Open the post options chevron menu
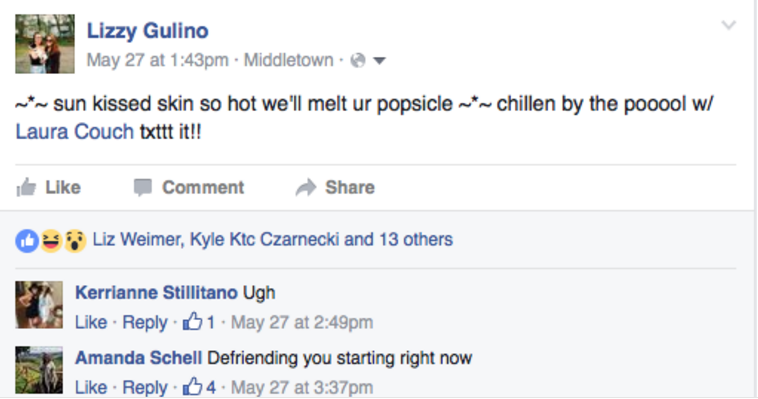The image size is (758, 399). point(729,25)
